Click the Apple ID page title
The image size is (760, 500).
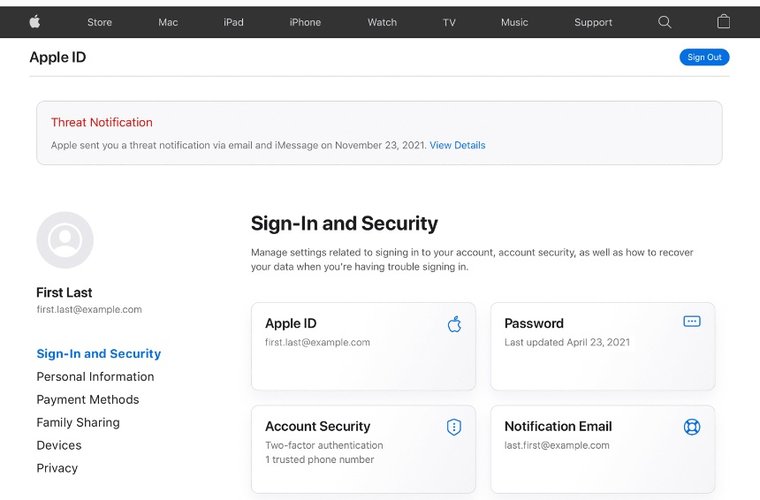click(x=58, y=57)
